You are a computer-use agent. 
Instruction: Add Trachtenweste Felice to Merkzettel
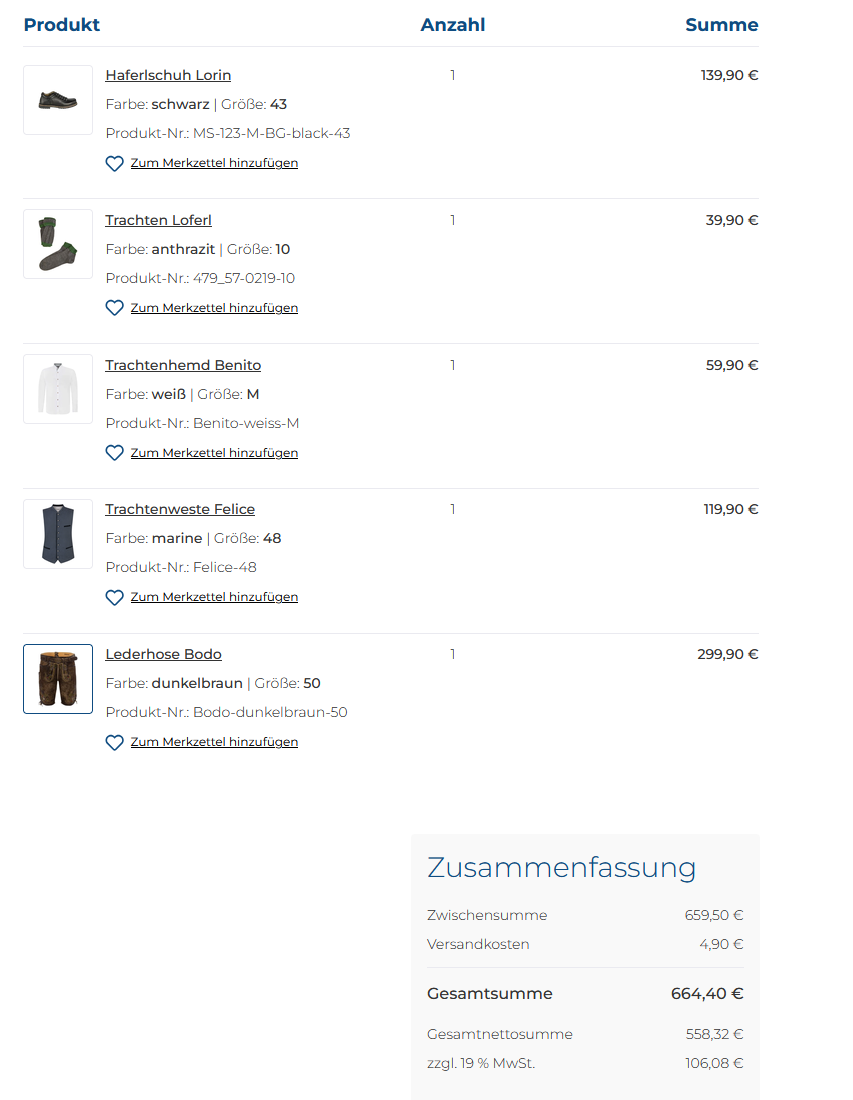pos(214,597)
